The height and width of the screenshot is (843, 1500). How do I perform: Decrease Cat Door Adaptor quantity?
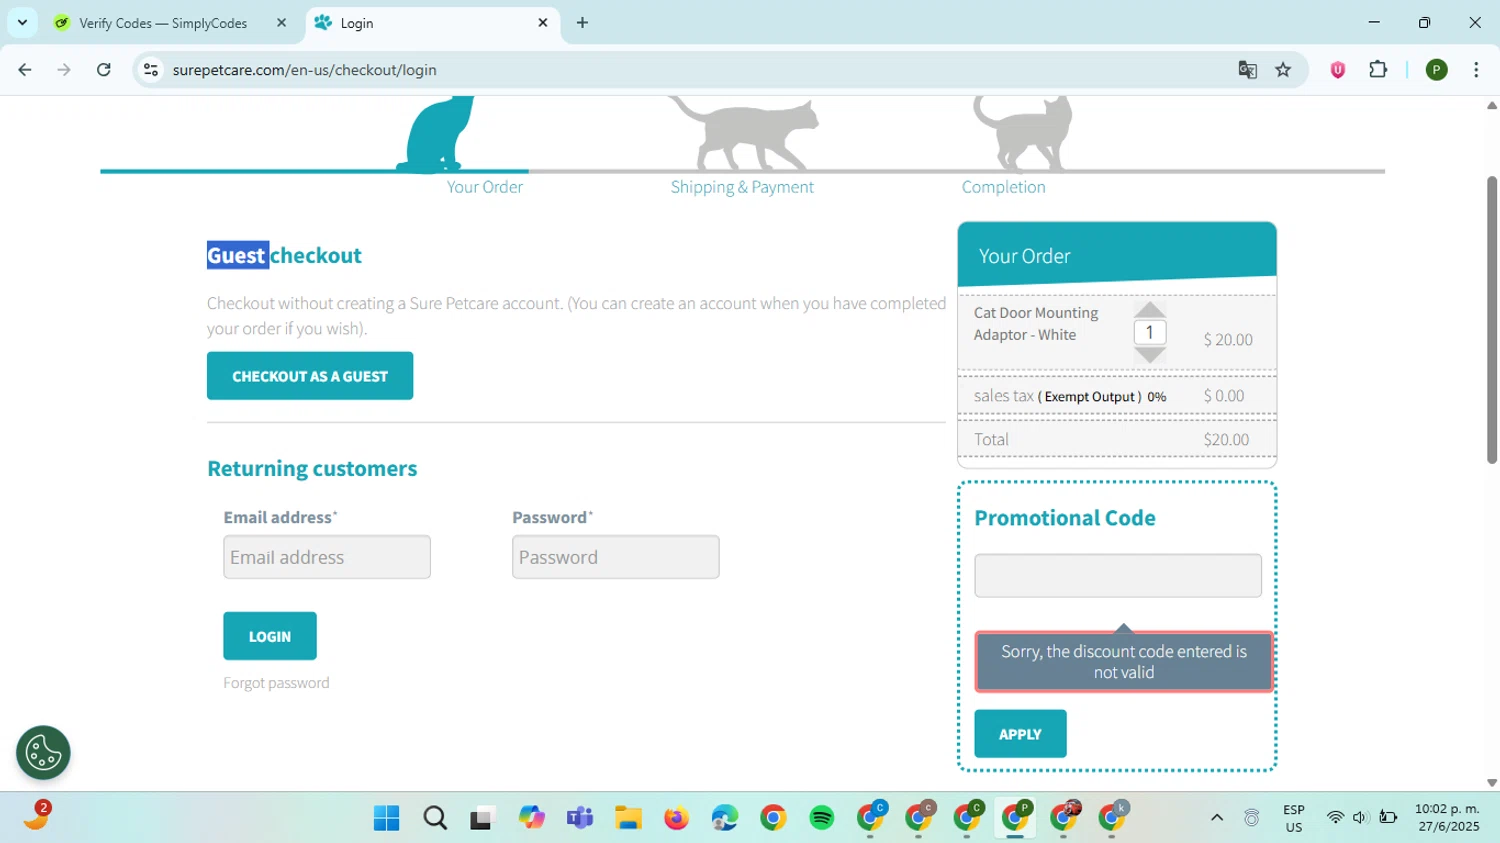(x=1150, y=355)
